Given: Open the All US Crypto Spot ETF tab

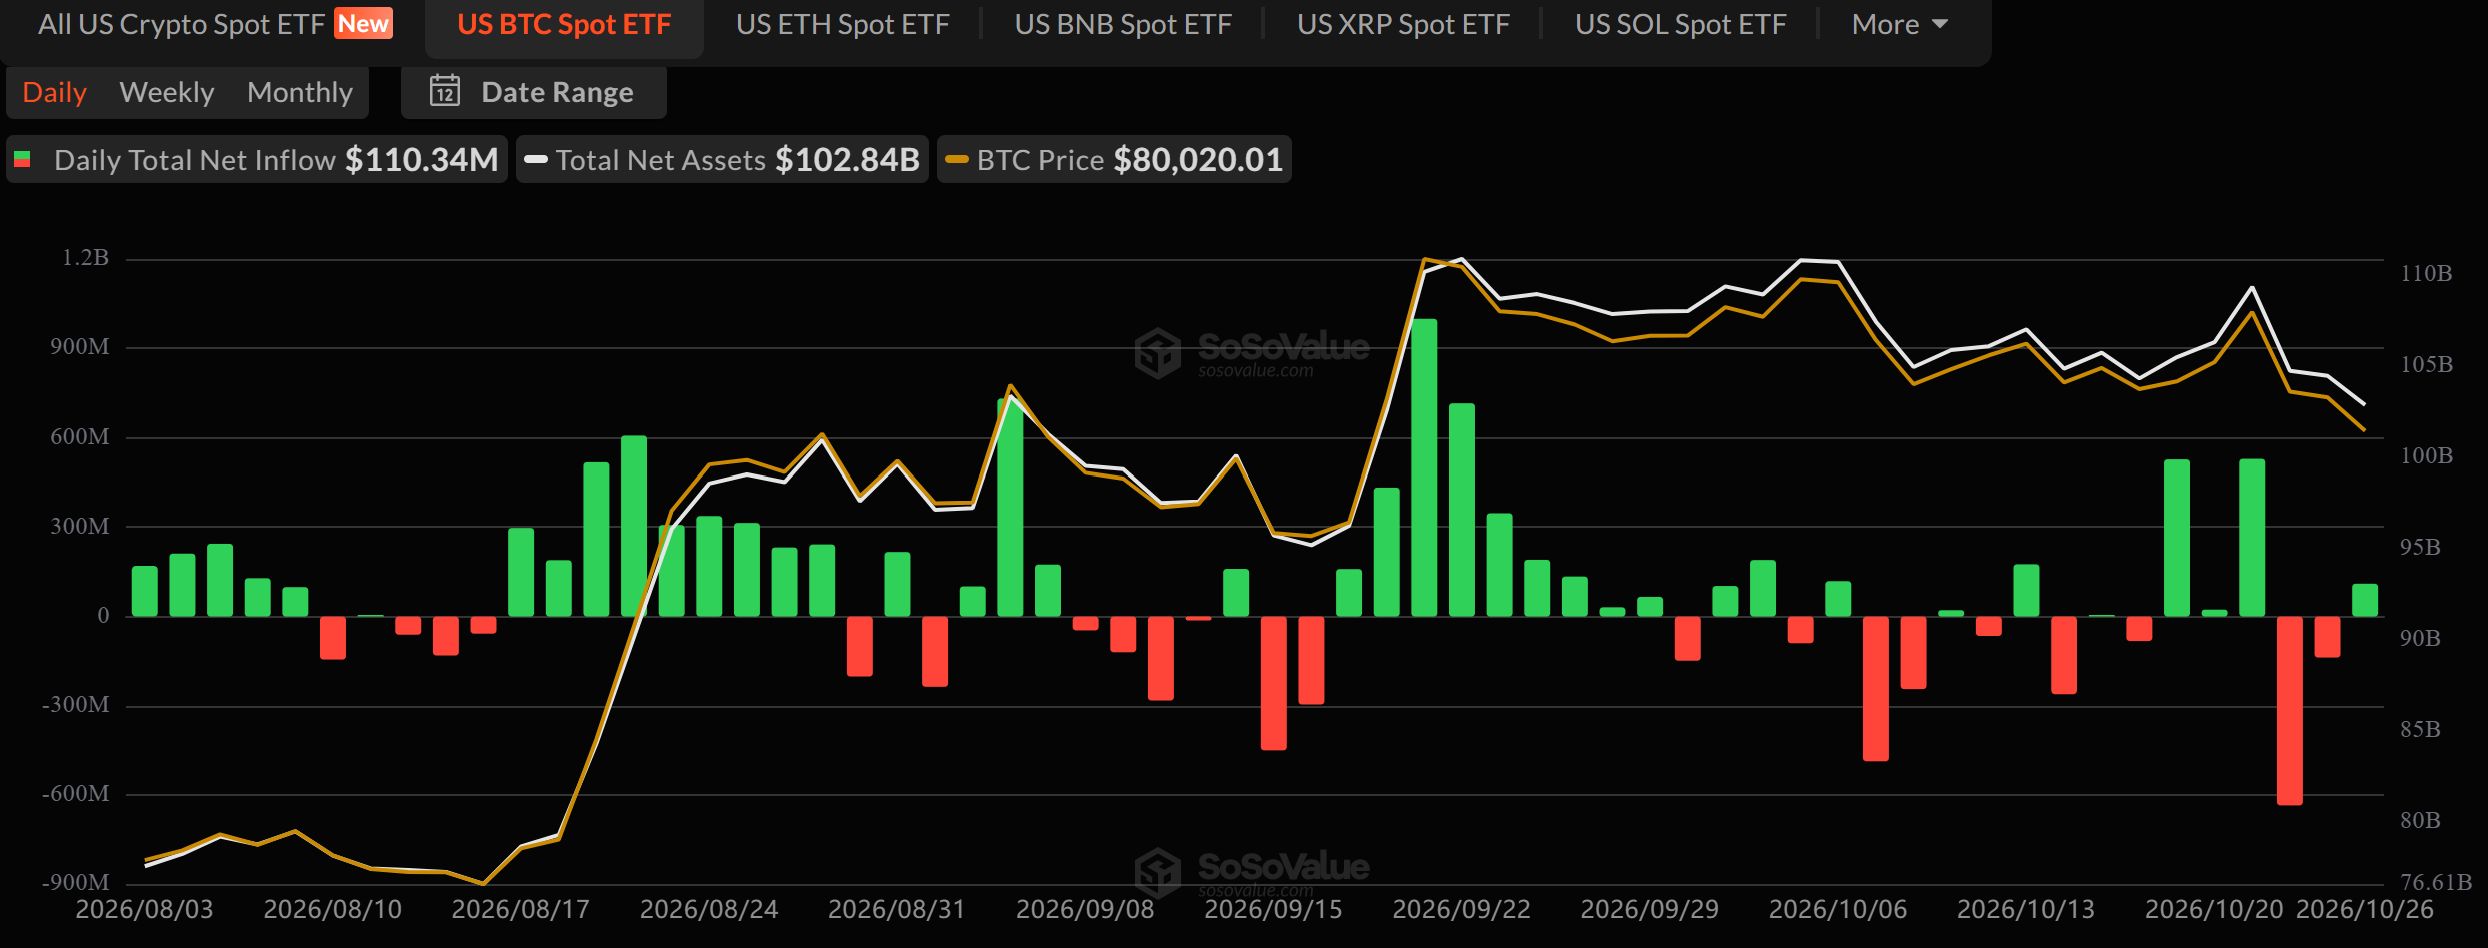Looking at the screenshot, I should tap(214, 24).
